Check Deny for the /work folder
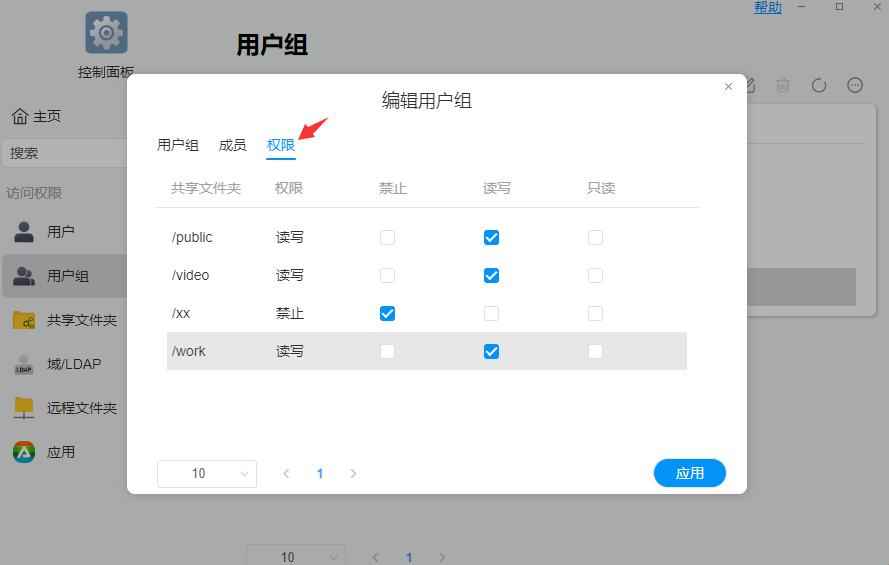The image size is (889, 565). pos(387,351)
